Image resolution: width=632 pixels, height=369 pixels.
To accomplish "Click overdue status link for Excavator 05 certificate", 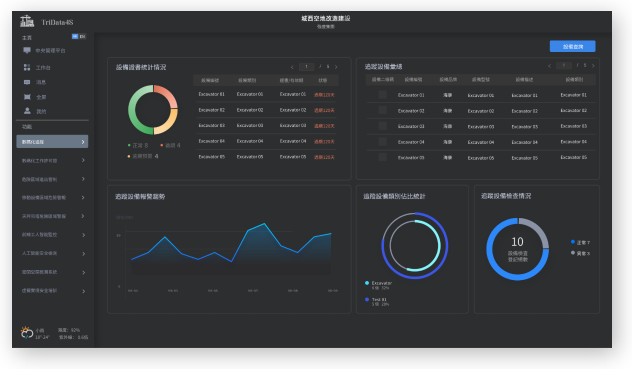I will pos(324,157).
